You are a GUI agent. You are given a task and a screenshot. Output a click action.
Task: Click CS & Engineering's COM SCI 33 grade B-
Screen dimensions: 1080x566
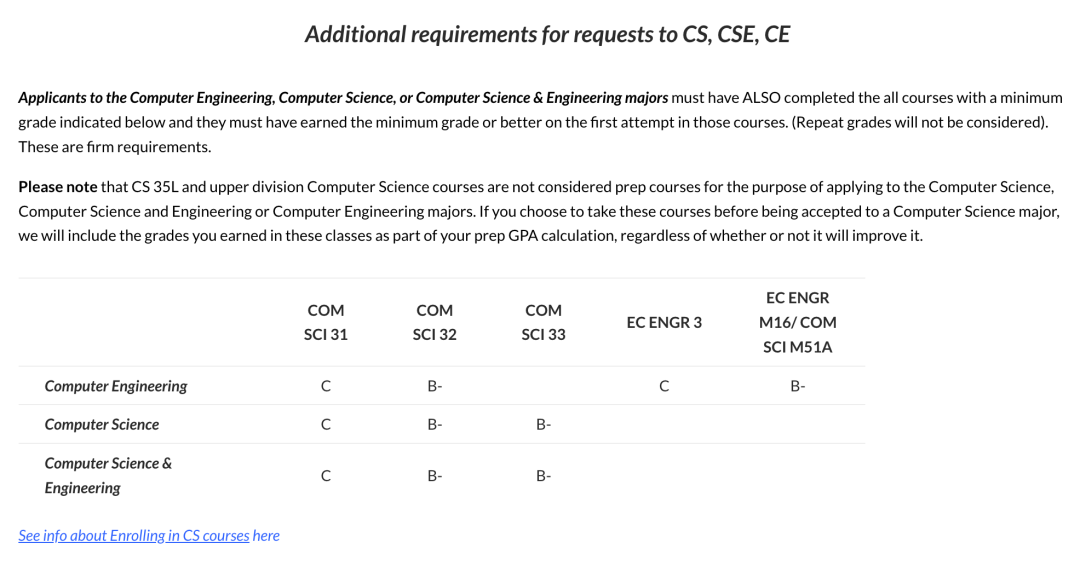coord(543,476)
